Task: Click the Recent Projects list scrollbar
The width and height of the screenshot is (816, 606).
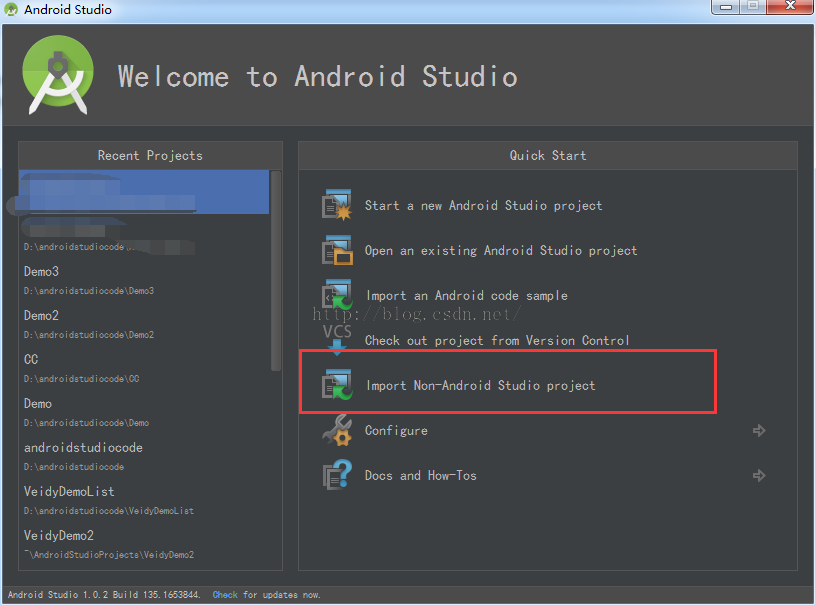Action: click(x=276, y=271)
